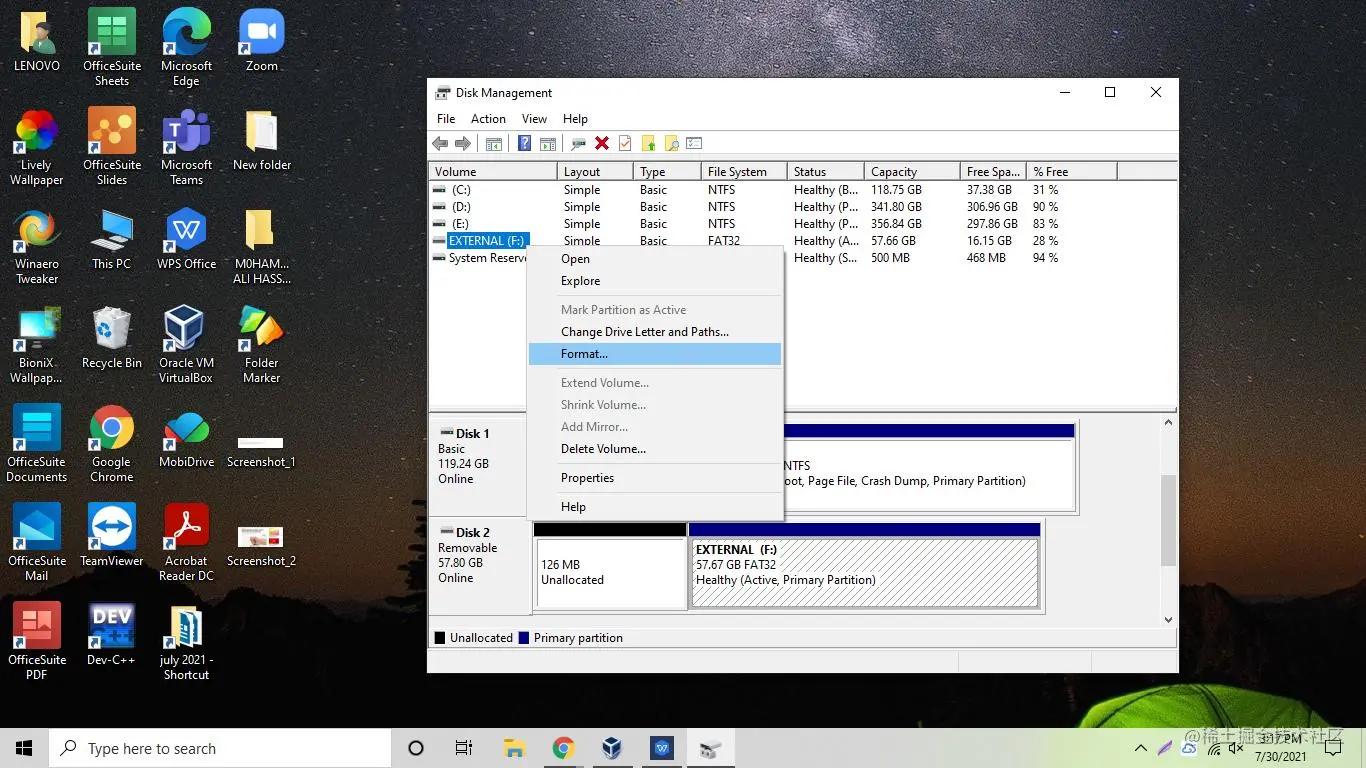The height and width of the screenshot is (768, 1366).
Task: Select the Oracle VM VirtualBox desktop icon
Action: 186,344
